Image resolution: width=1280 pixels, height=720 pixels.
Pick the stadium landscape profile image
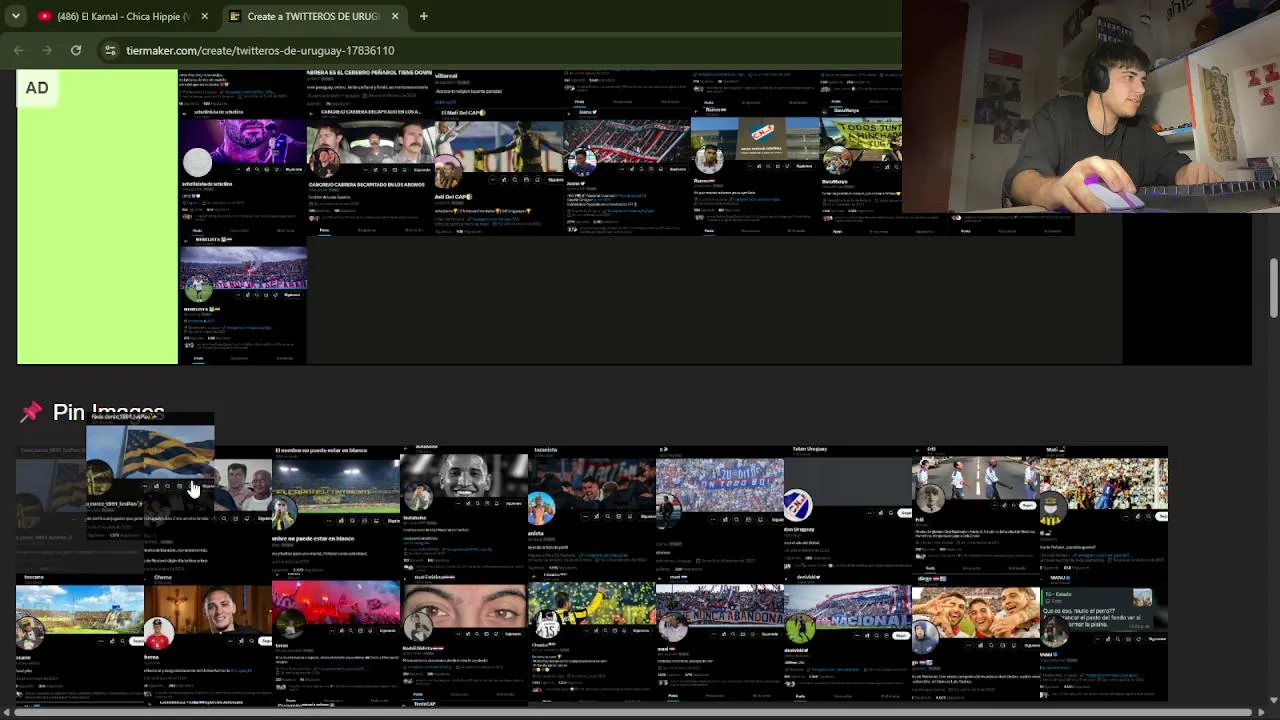(x=80, y=638)
